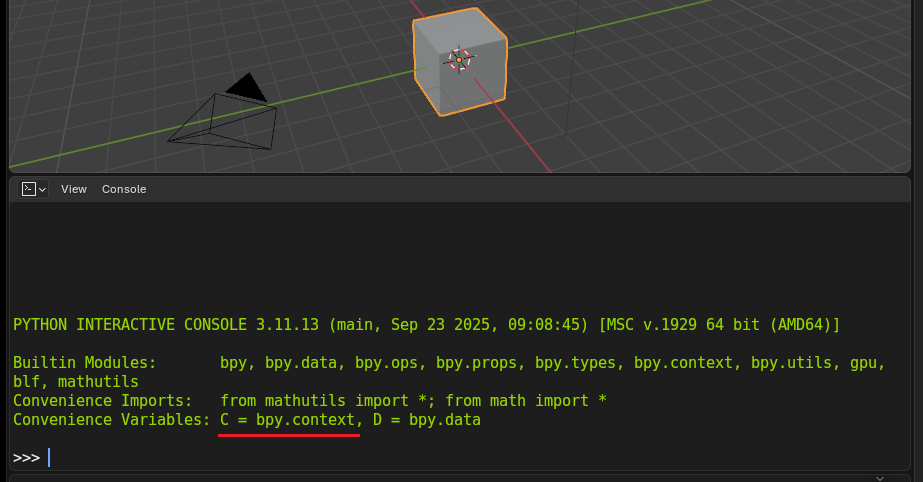Open the Python Console editor type dropdown
Viewport: 923px width, 482px height.
point(33,189)
